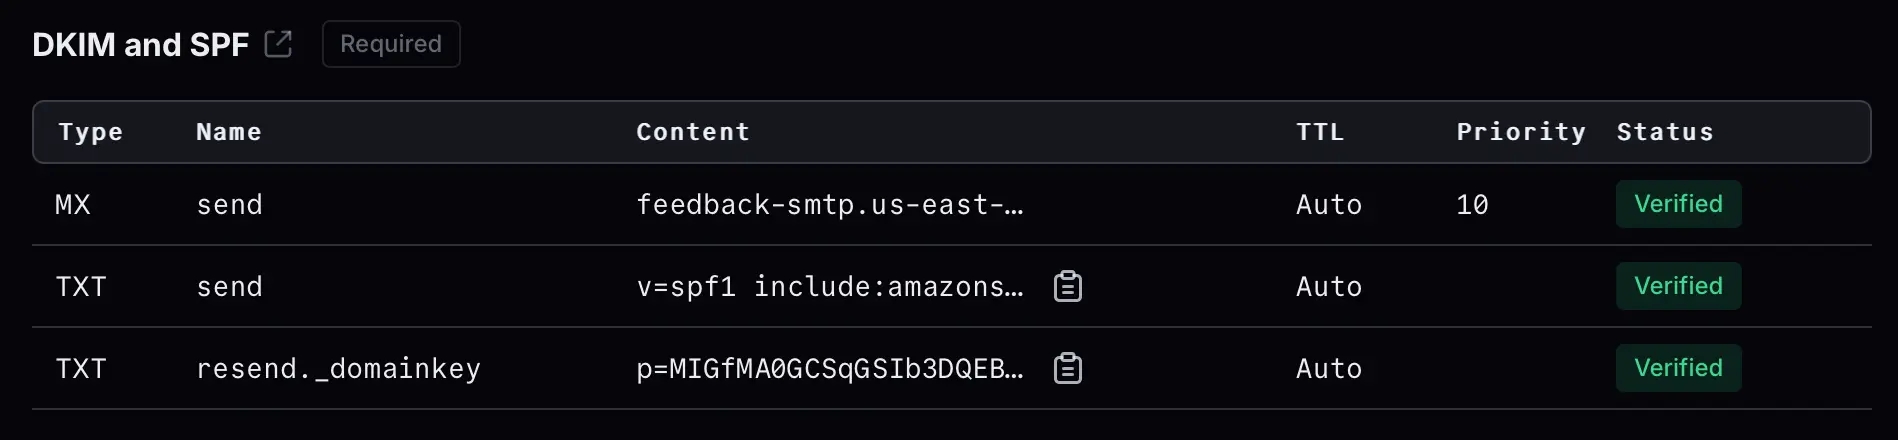Select the p=MIGfMA0GCSqGSIb3DQEB key text
The height and width of the screenshot is (440, 1898).
[829, 369]
